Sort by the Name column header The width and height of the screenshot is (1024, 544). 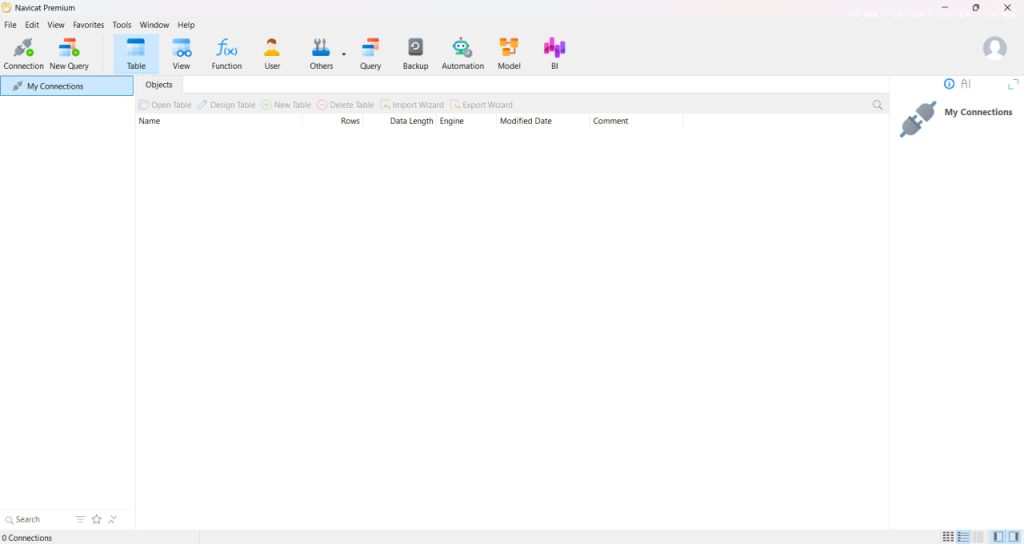point(219,121)
